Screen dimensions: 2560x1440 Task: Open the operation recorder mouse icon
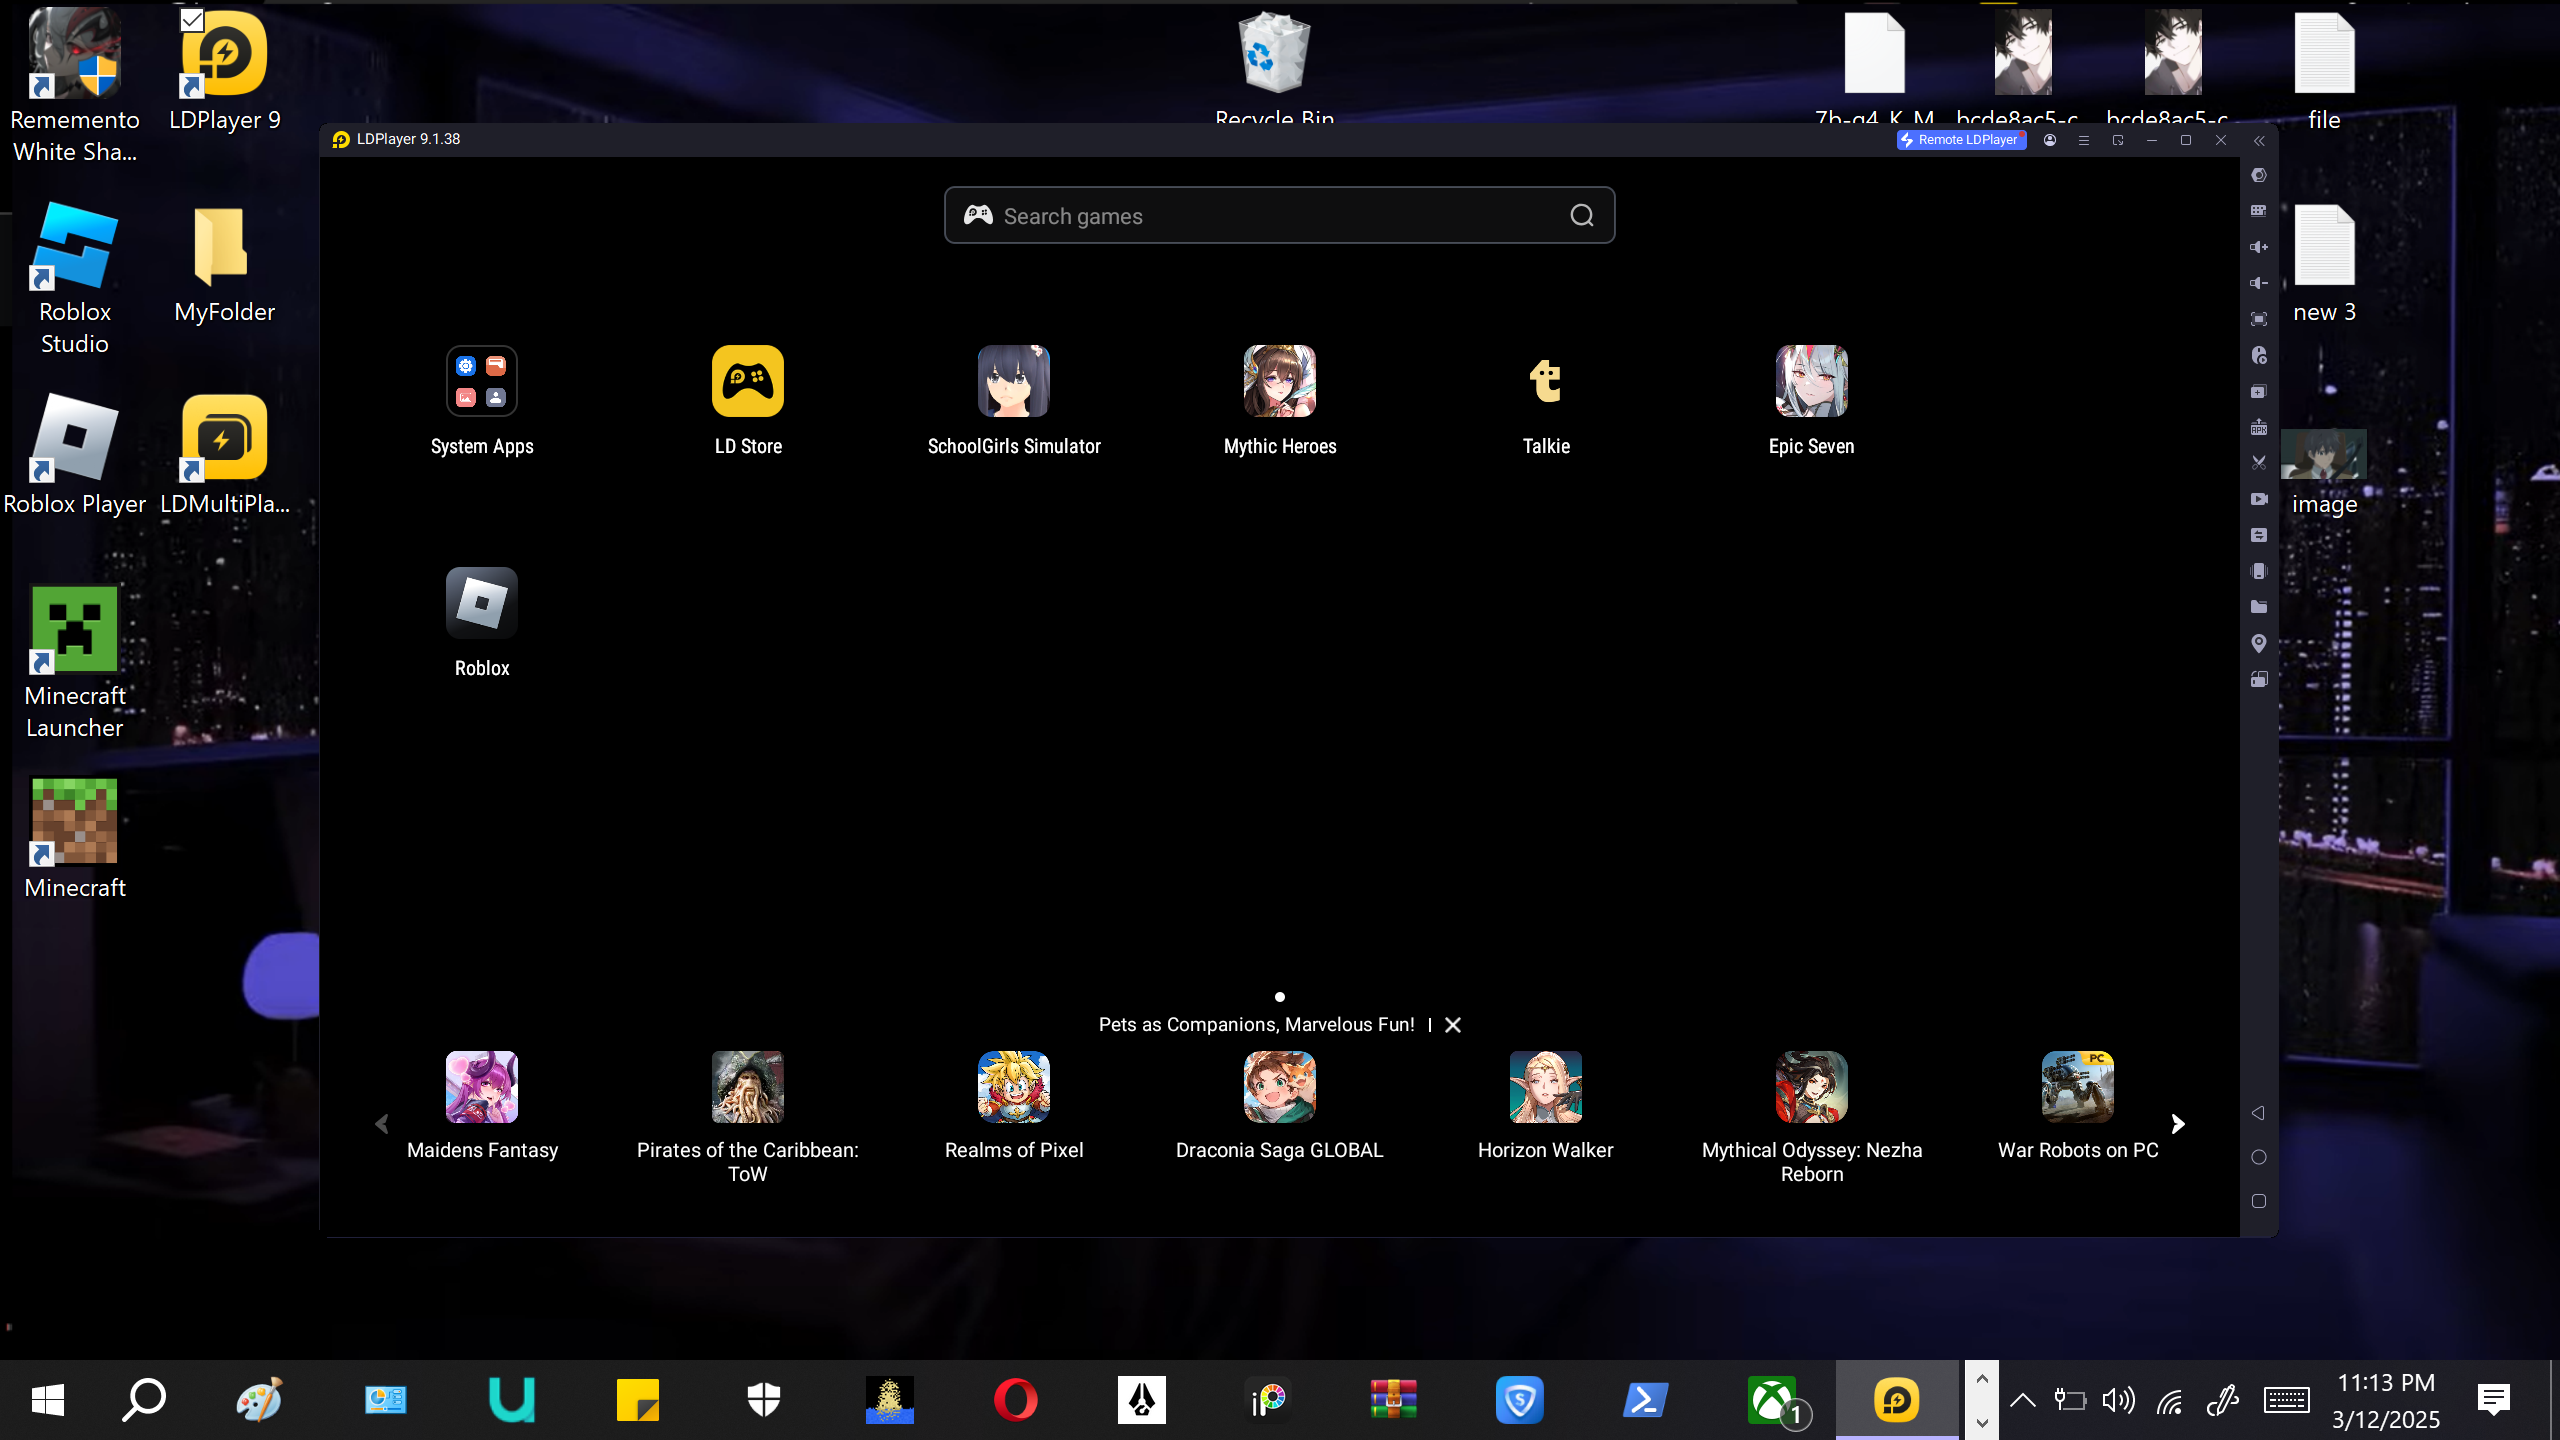pyautogui.click(x=2258, y=355)
